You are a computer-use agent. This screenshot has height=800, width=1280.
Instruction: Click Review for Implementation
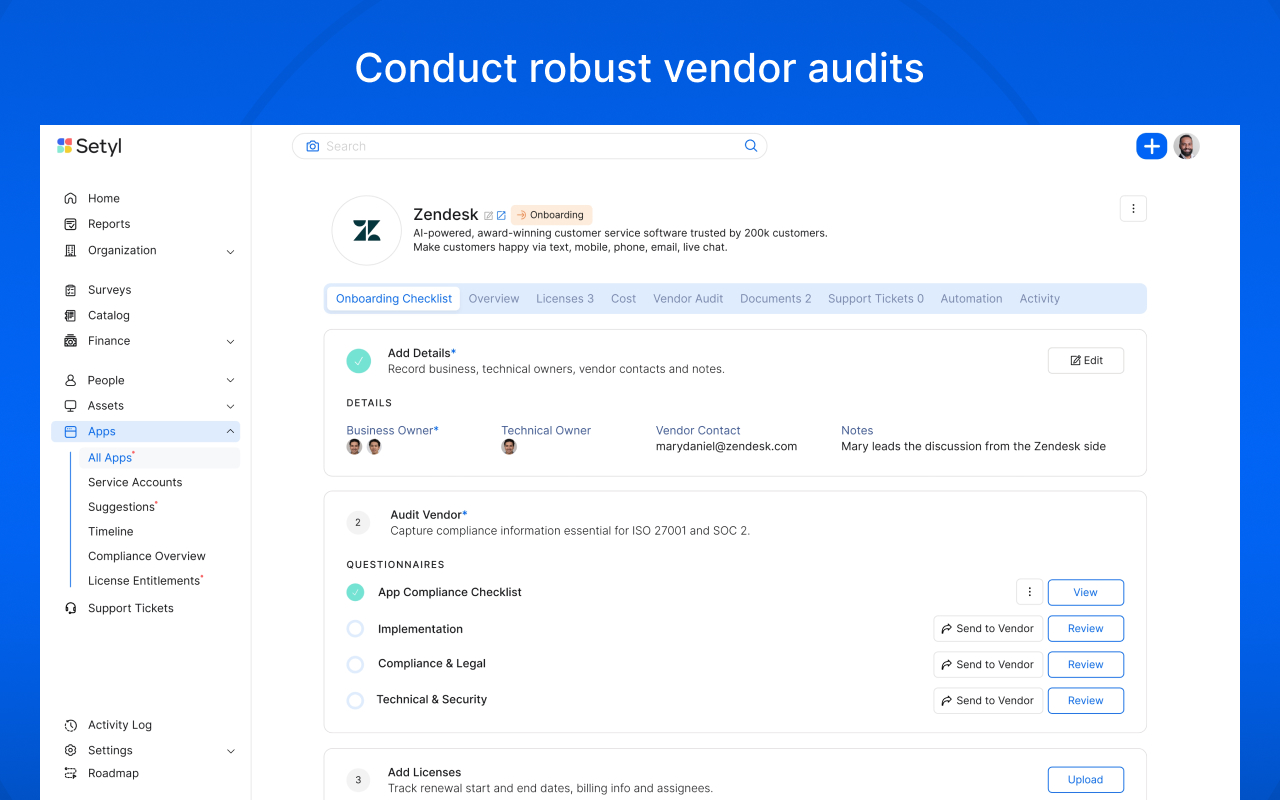click(x=1086, y=629)
